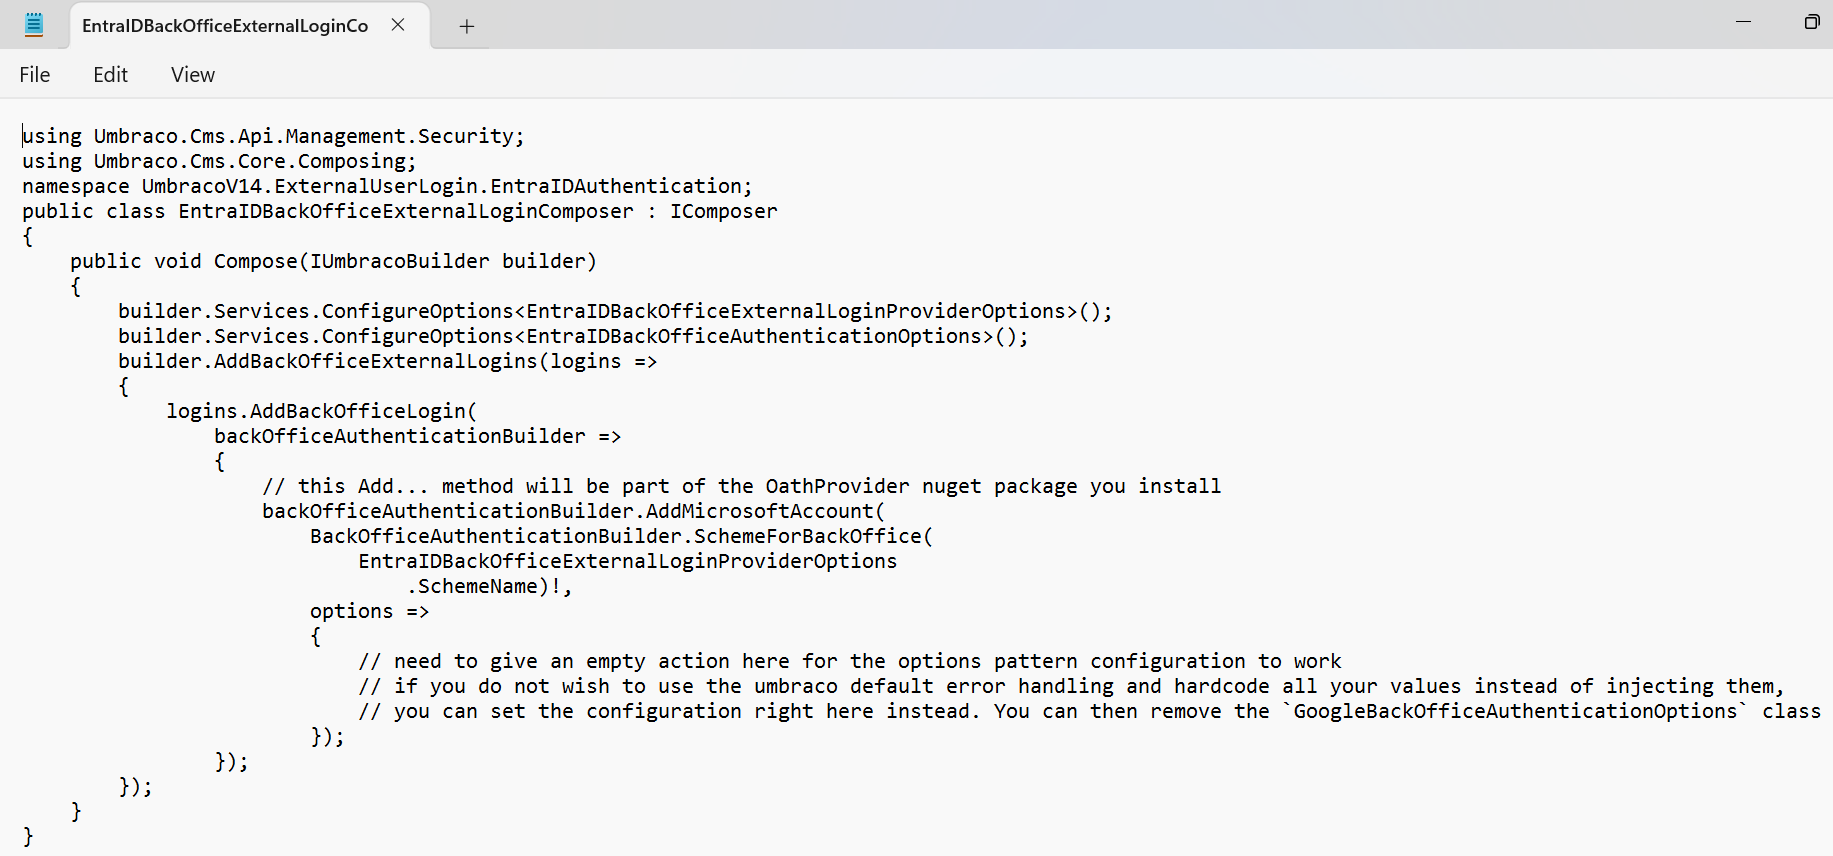The width and height of the screenshot is (1833, 856).
Task: Place cursor at 'Compose(IUmbracoBuilder builder)' method
Action: click(x=405, y=261)
